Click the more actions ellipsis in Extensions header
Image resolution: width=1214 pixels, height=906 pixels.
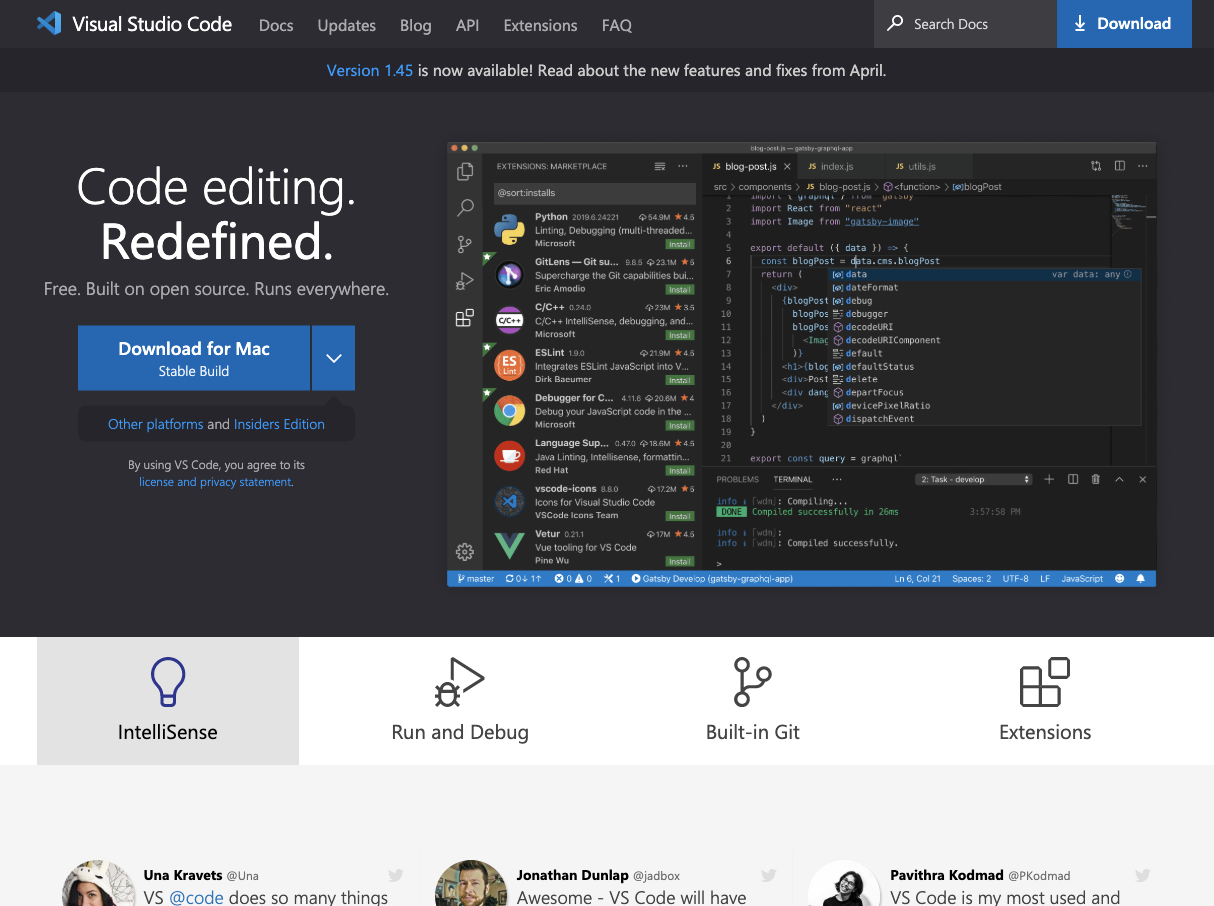683,166
